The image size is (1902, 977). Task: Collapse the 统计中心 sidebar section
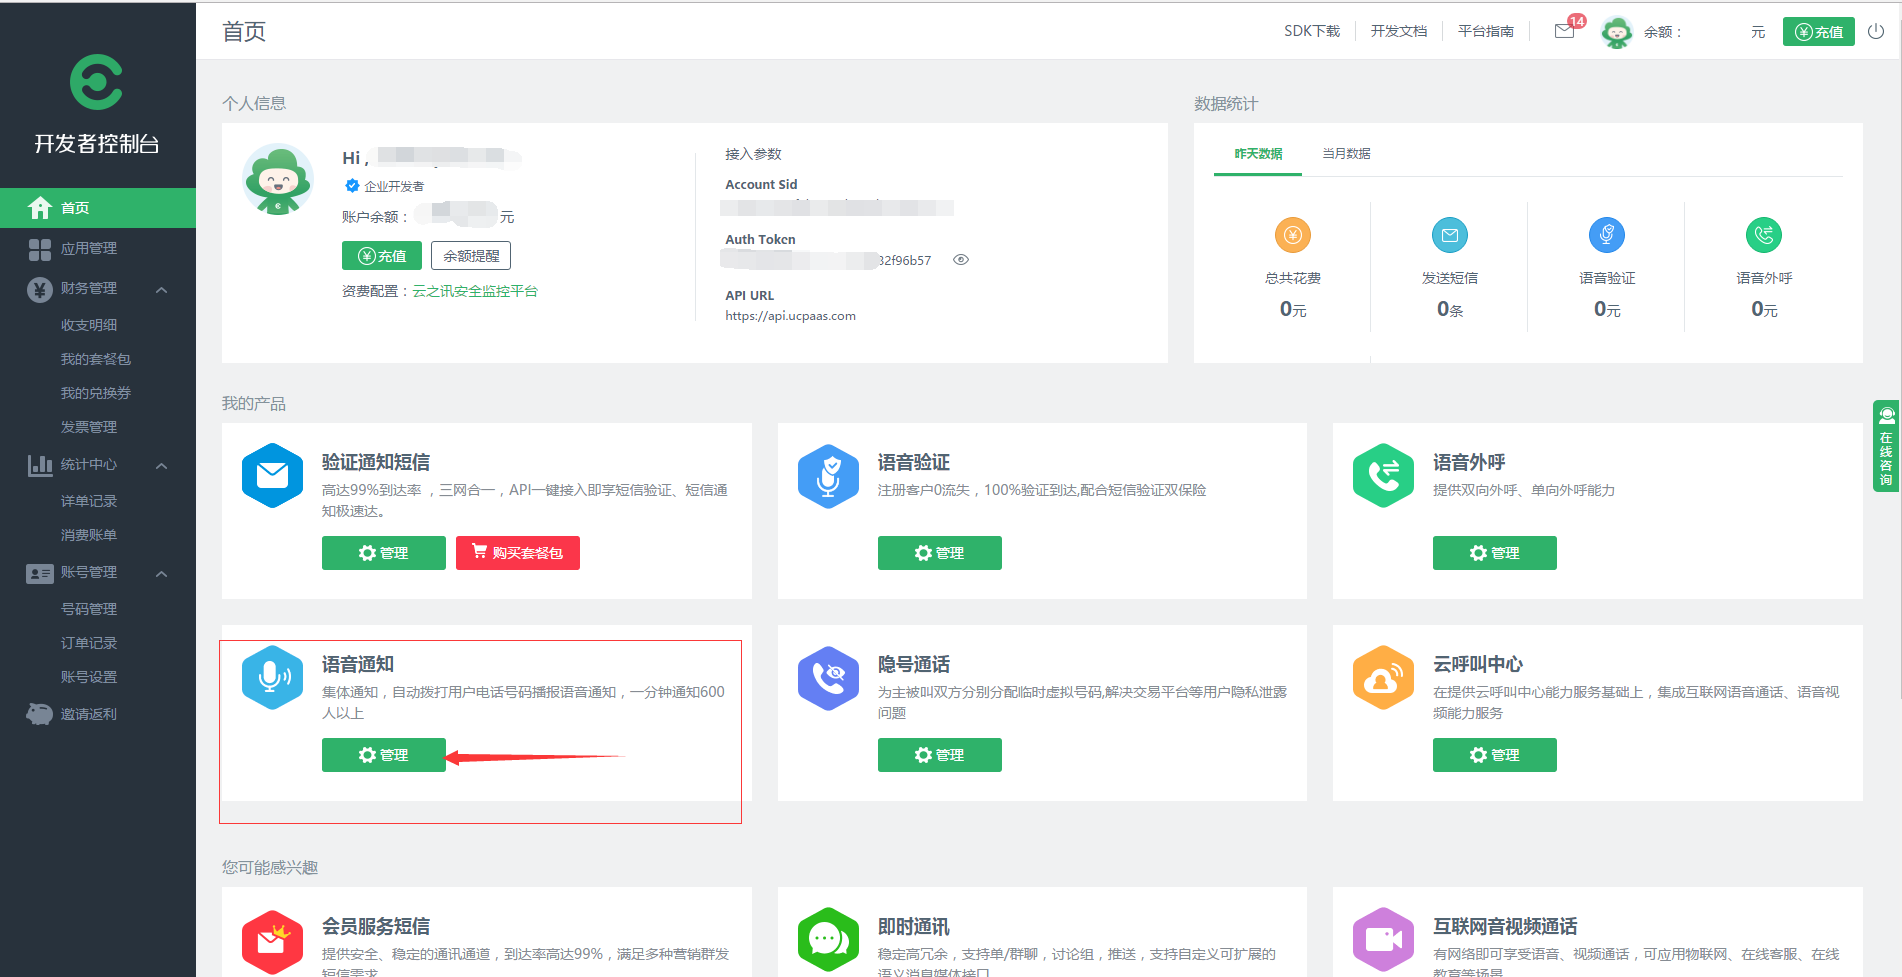161,465
